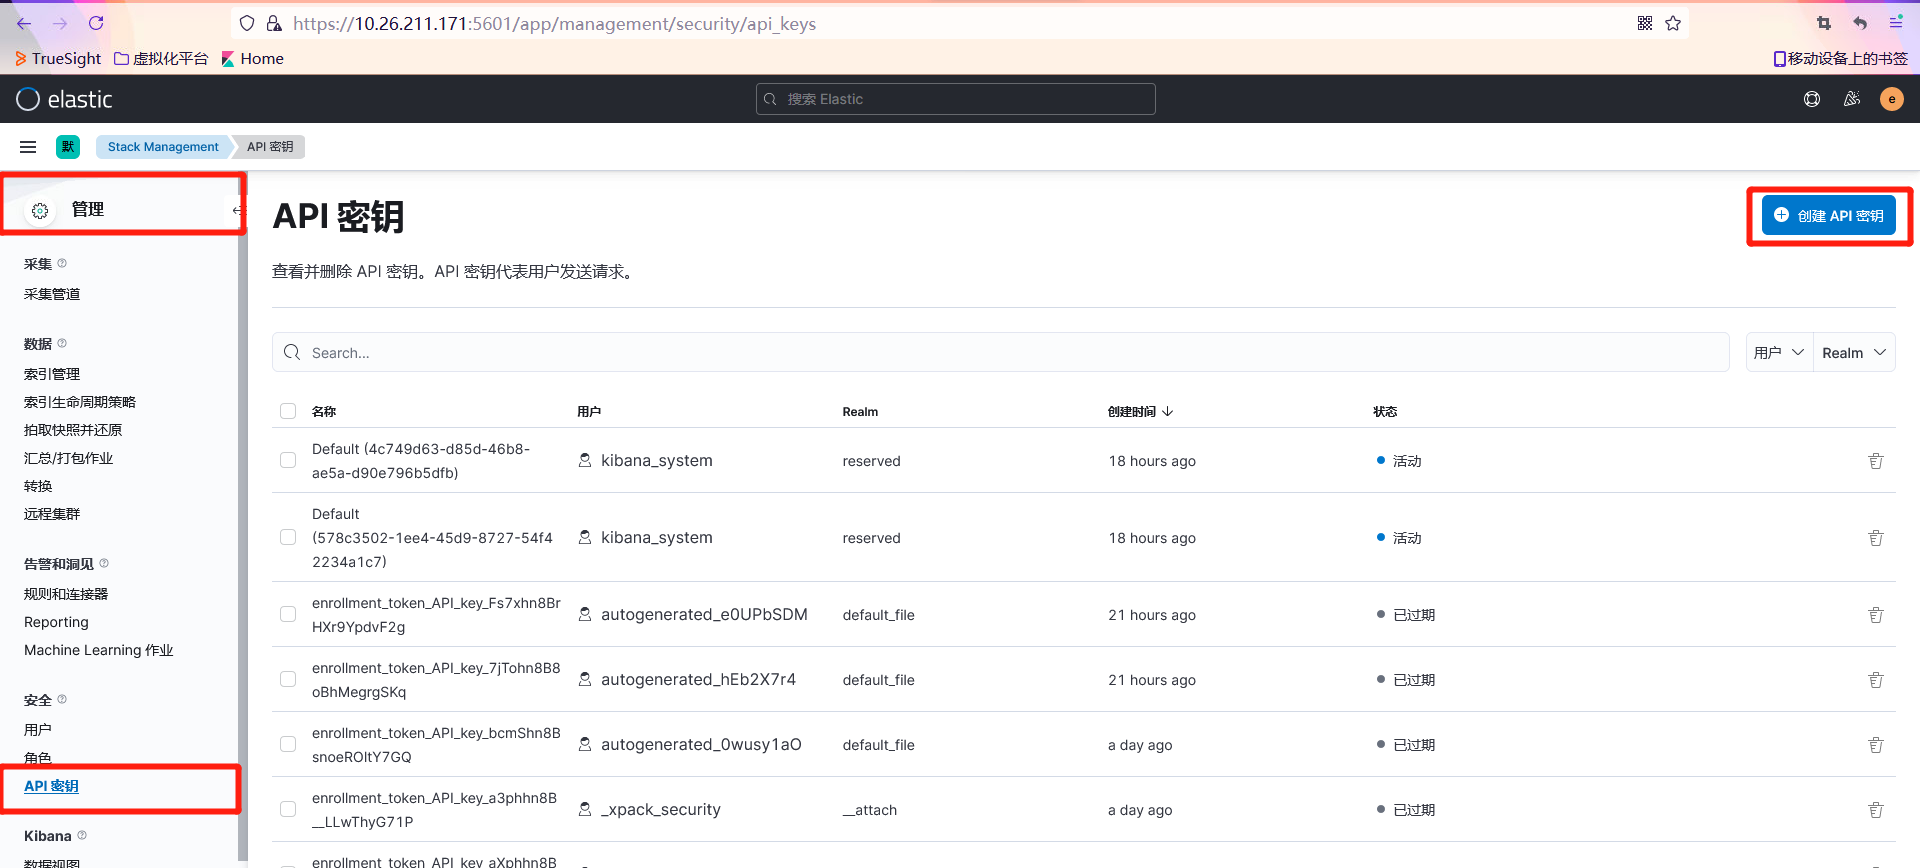Open the hamburger navigation menu
The height and width of the screenshot is (868, 1920).
[28, 147]
